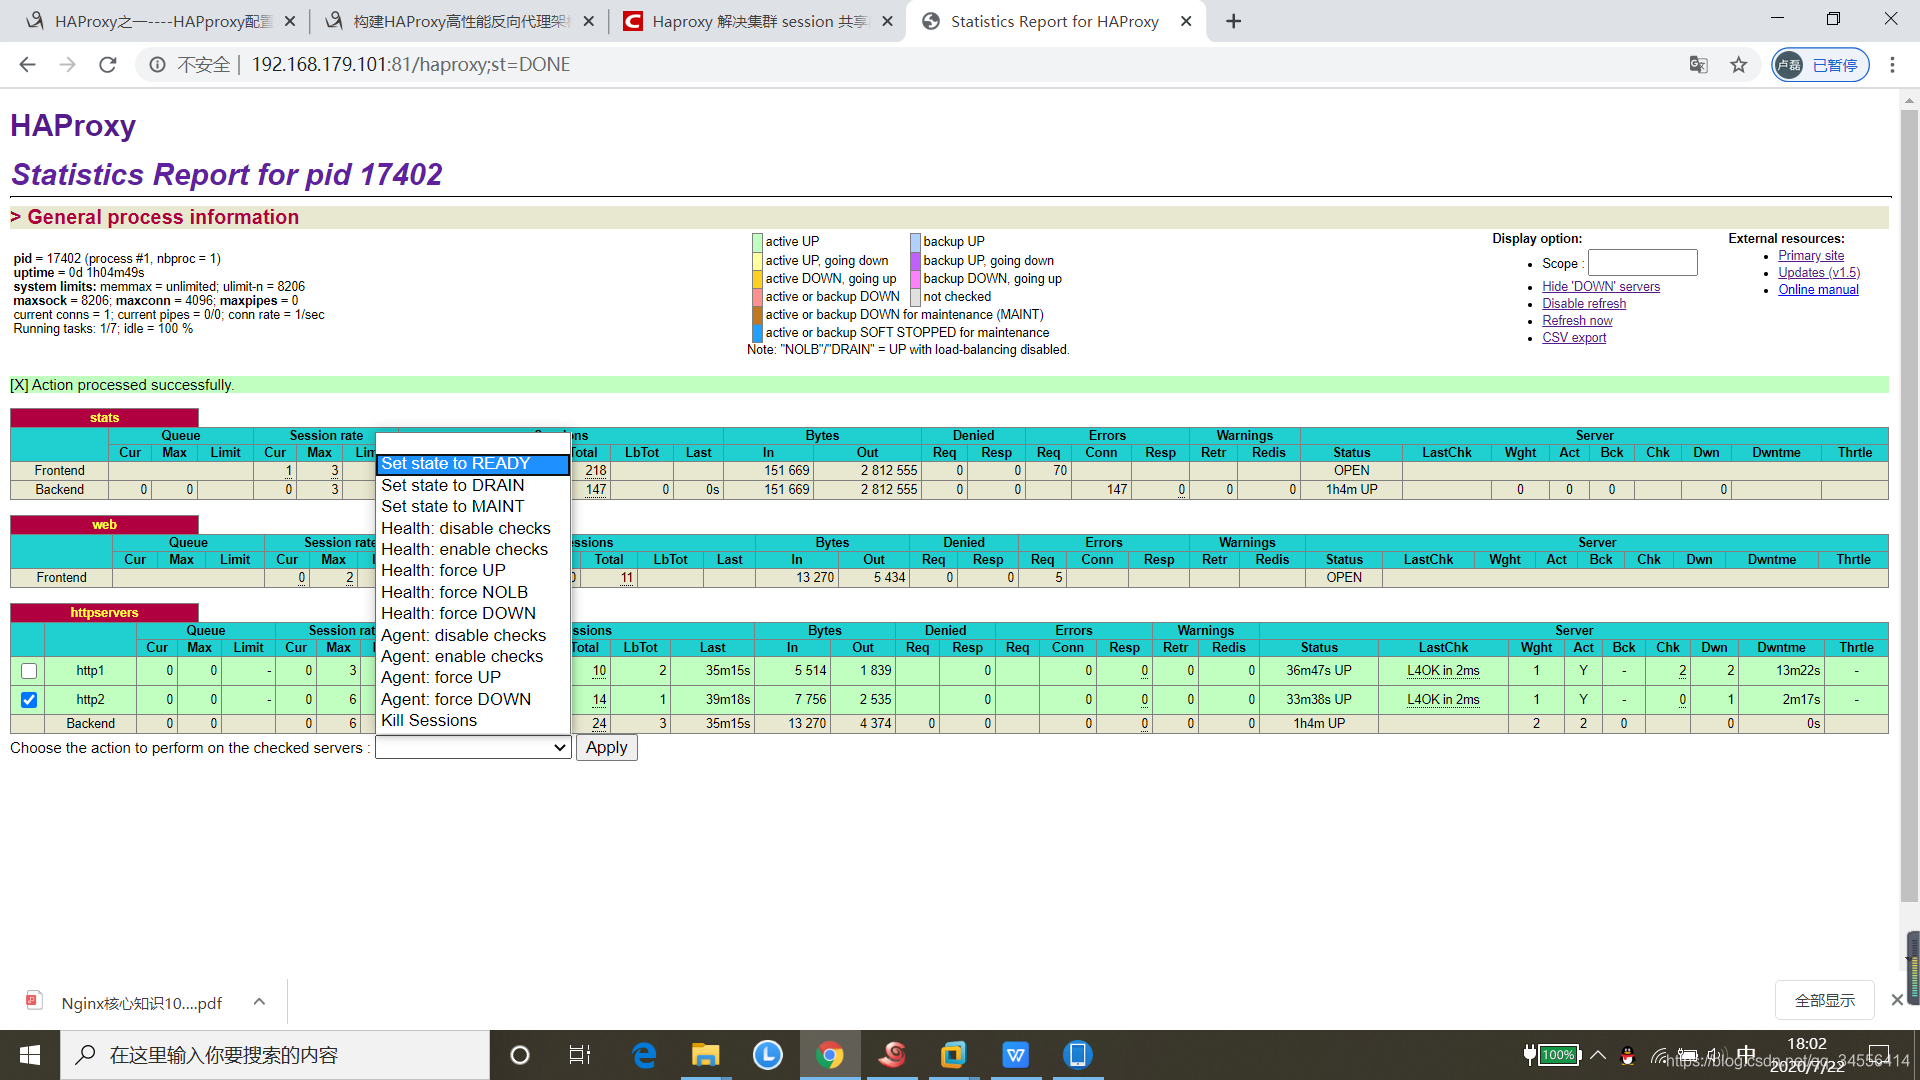1920x1080 pixels.
Task: Open File Explorer from taskbar
Action: pos(706,1055)
